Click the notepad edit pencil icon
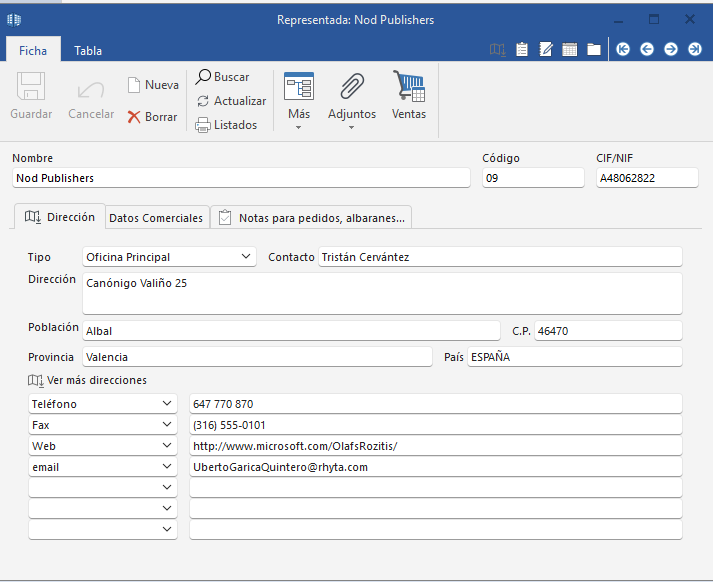 click(x=546, y=49)
